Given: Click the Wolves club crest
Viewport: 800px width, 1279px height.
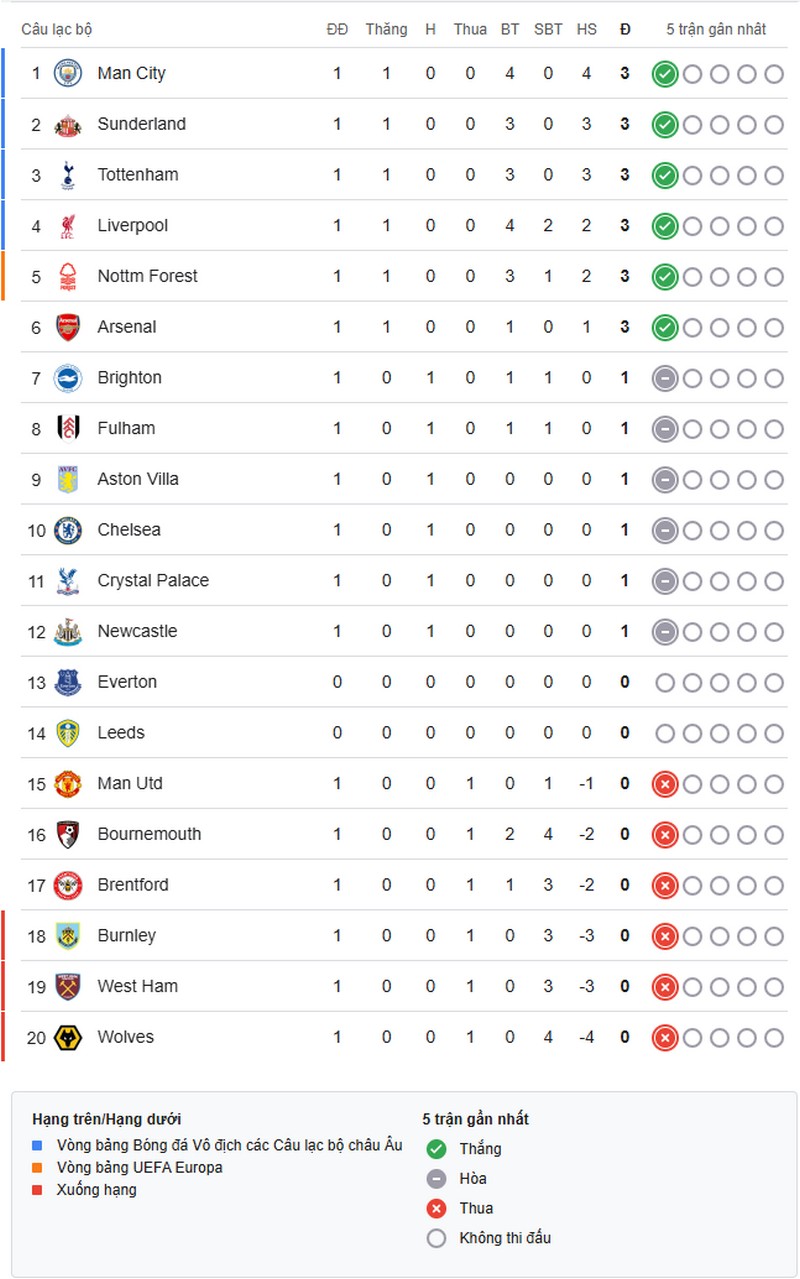Looking at the screenshot, I should pos(67,1037).
